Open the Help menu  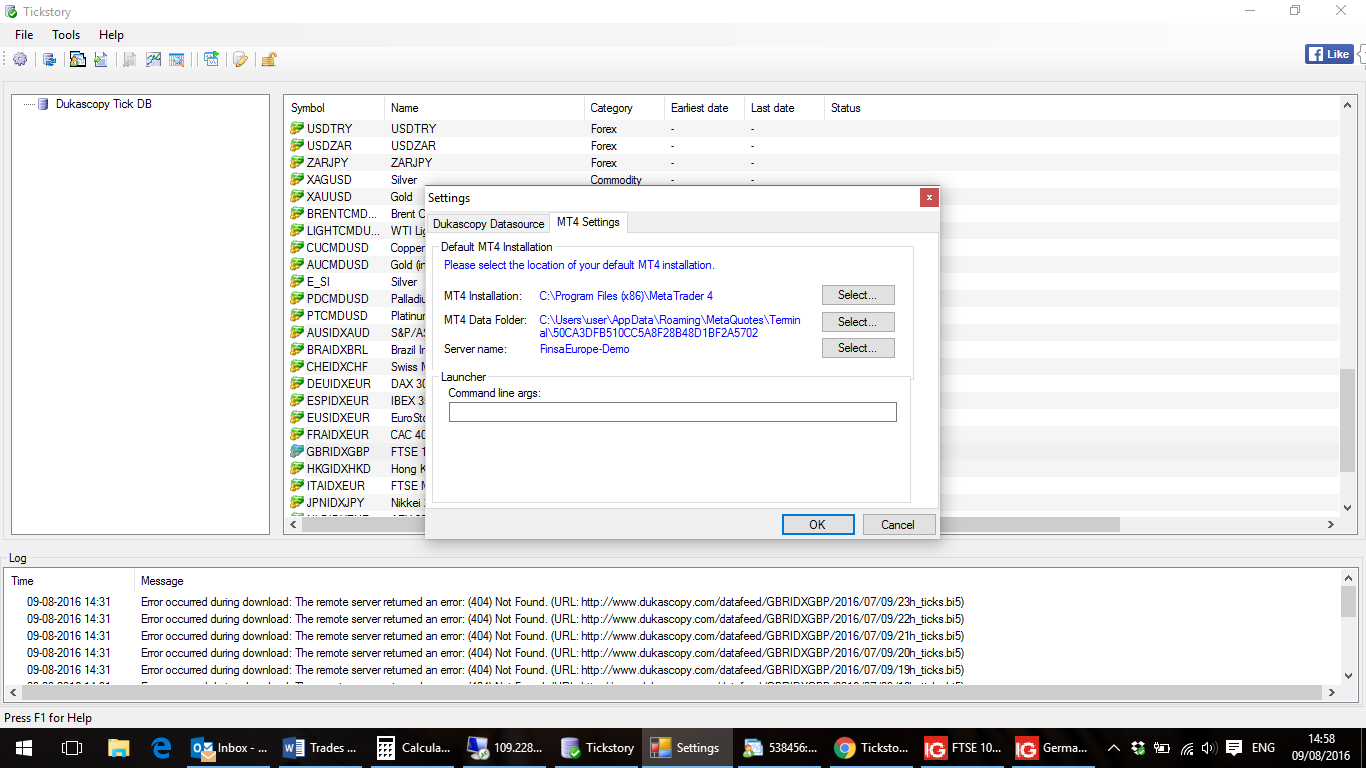pos(111,35)
